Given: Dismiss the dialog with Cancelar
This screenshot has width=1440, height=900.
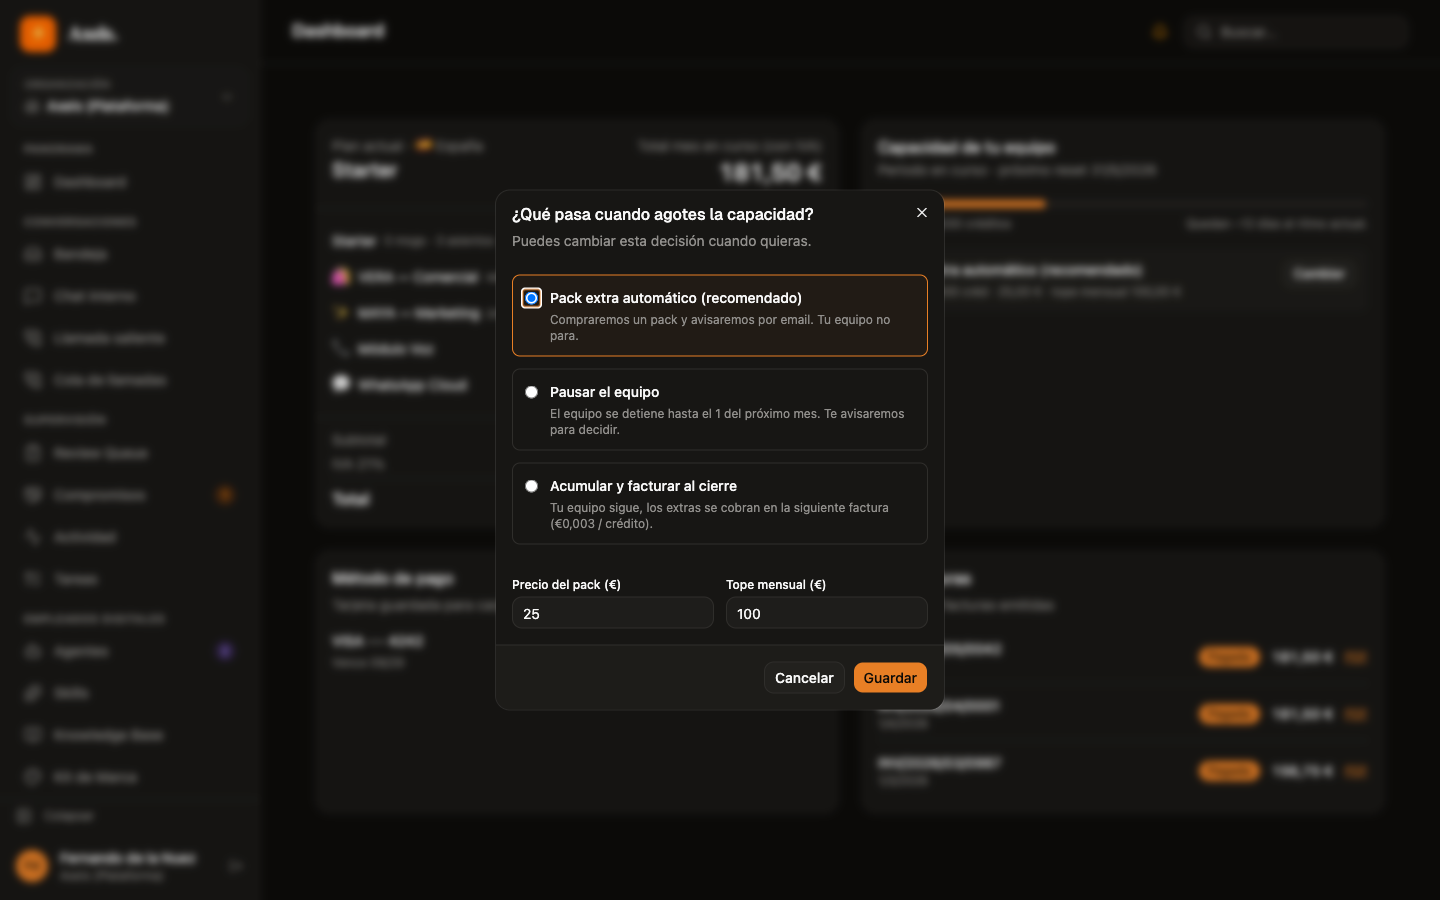Looking at the screenshot, I should [x=804, y=678].
